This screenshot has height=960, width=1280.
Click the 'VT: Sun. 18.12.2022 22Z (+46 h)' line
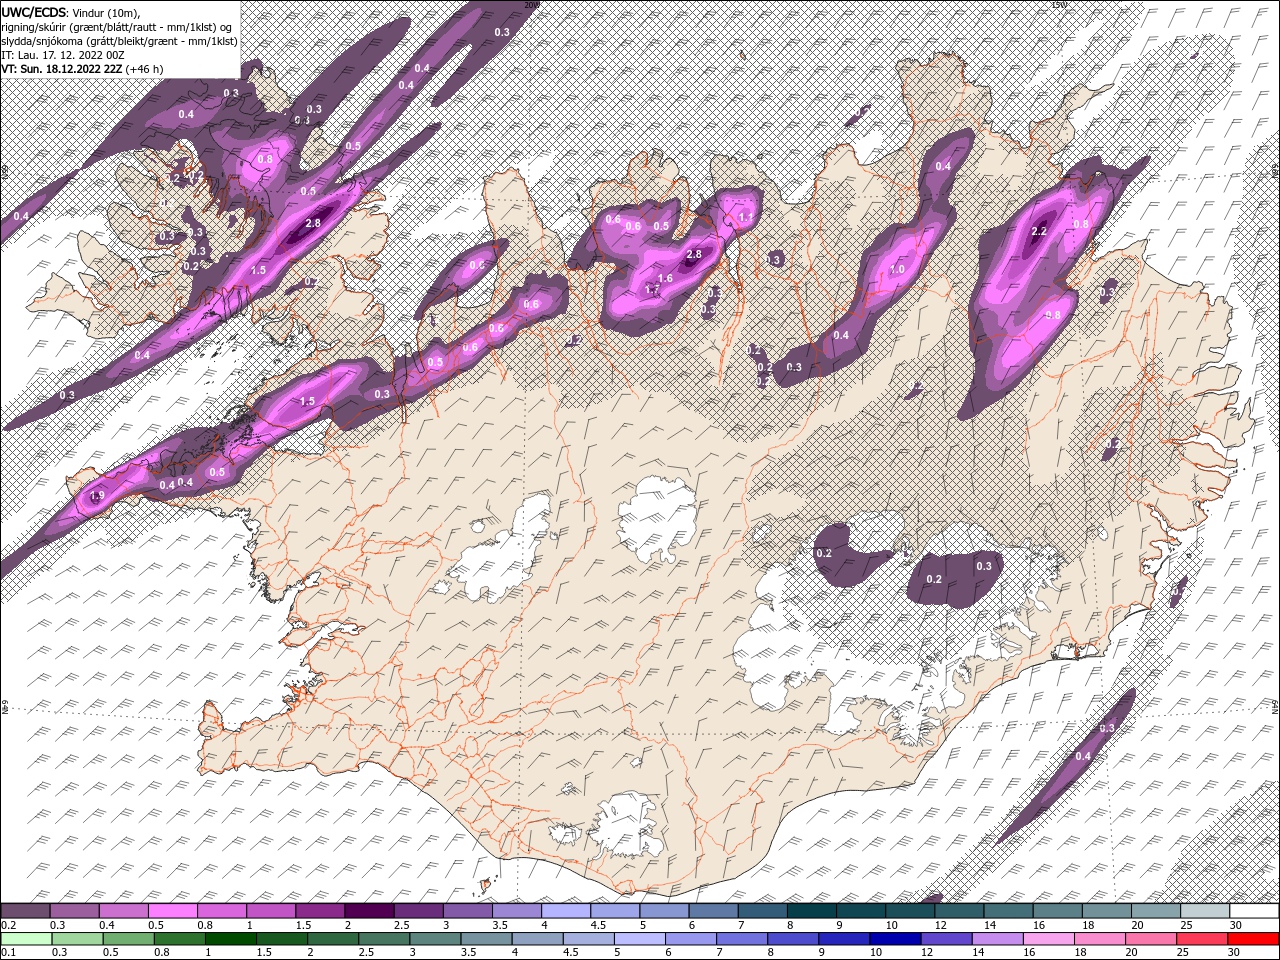82,69
